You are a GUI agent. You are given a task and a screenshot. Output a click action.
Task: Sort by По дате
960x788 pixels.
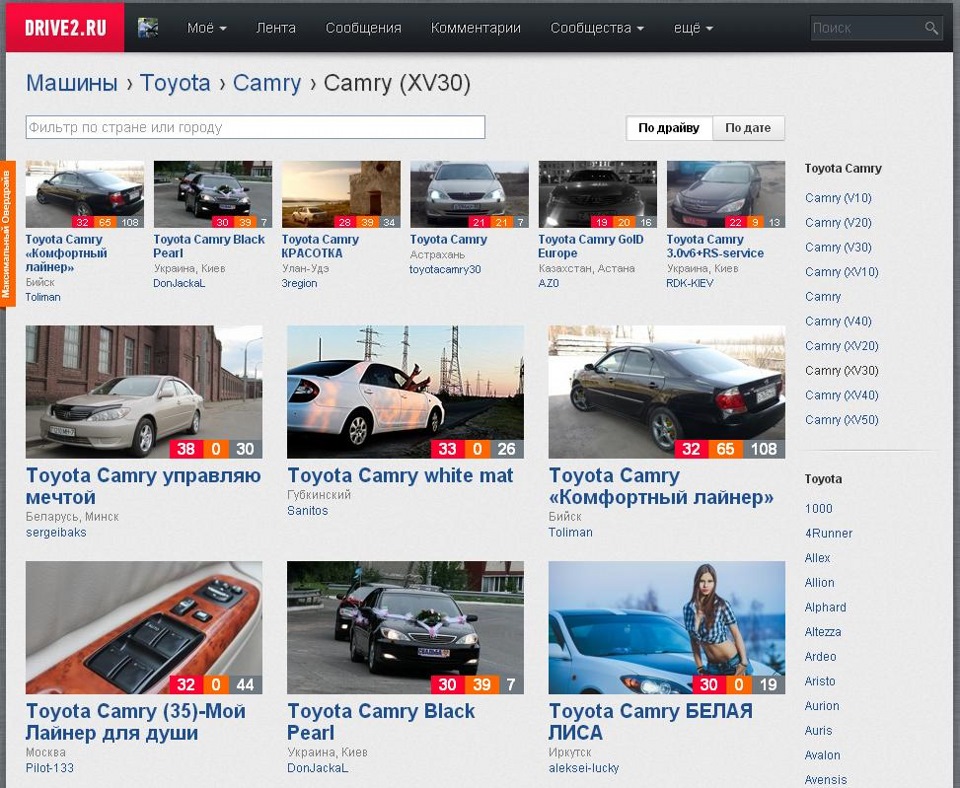coord(748,128)
